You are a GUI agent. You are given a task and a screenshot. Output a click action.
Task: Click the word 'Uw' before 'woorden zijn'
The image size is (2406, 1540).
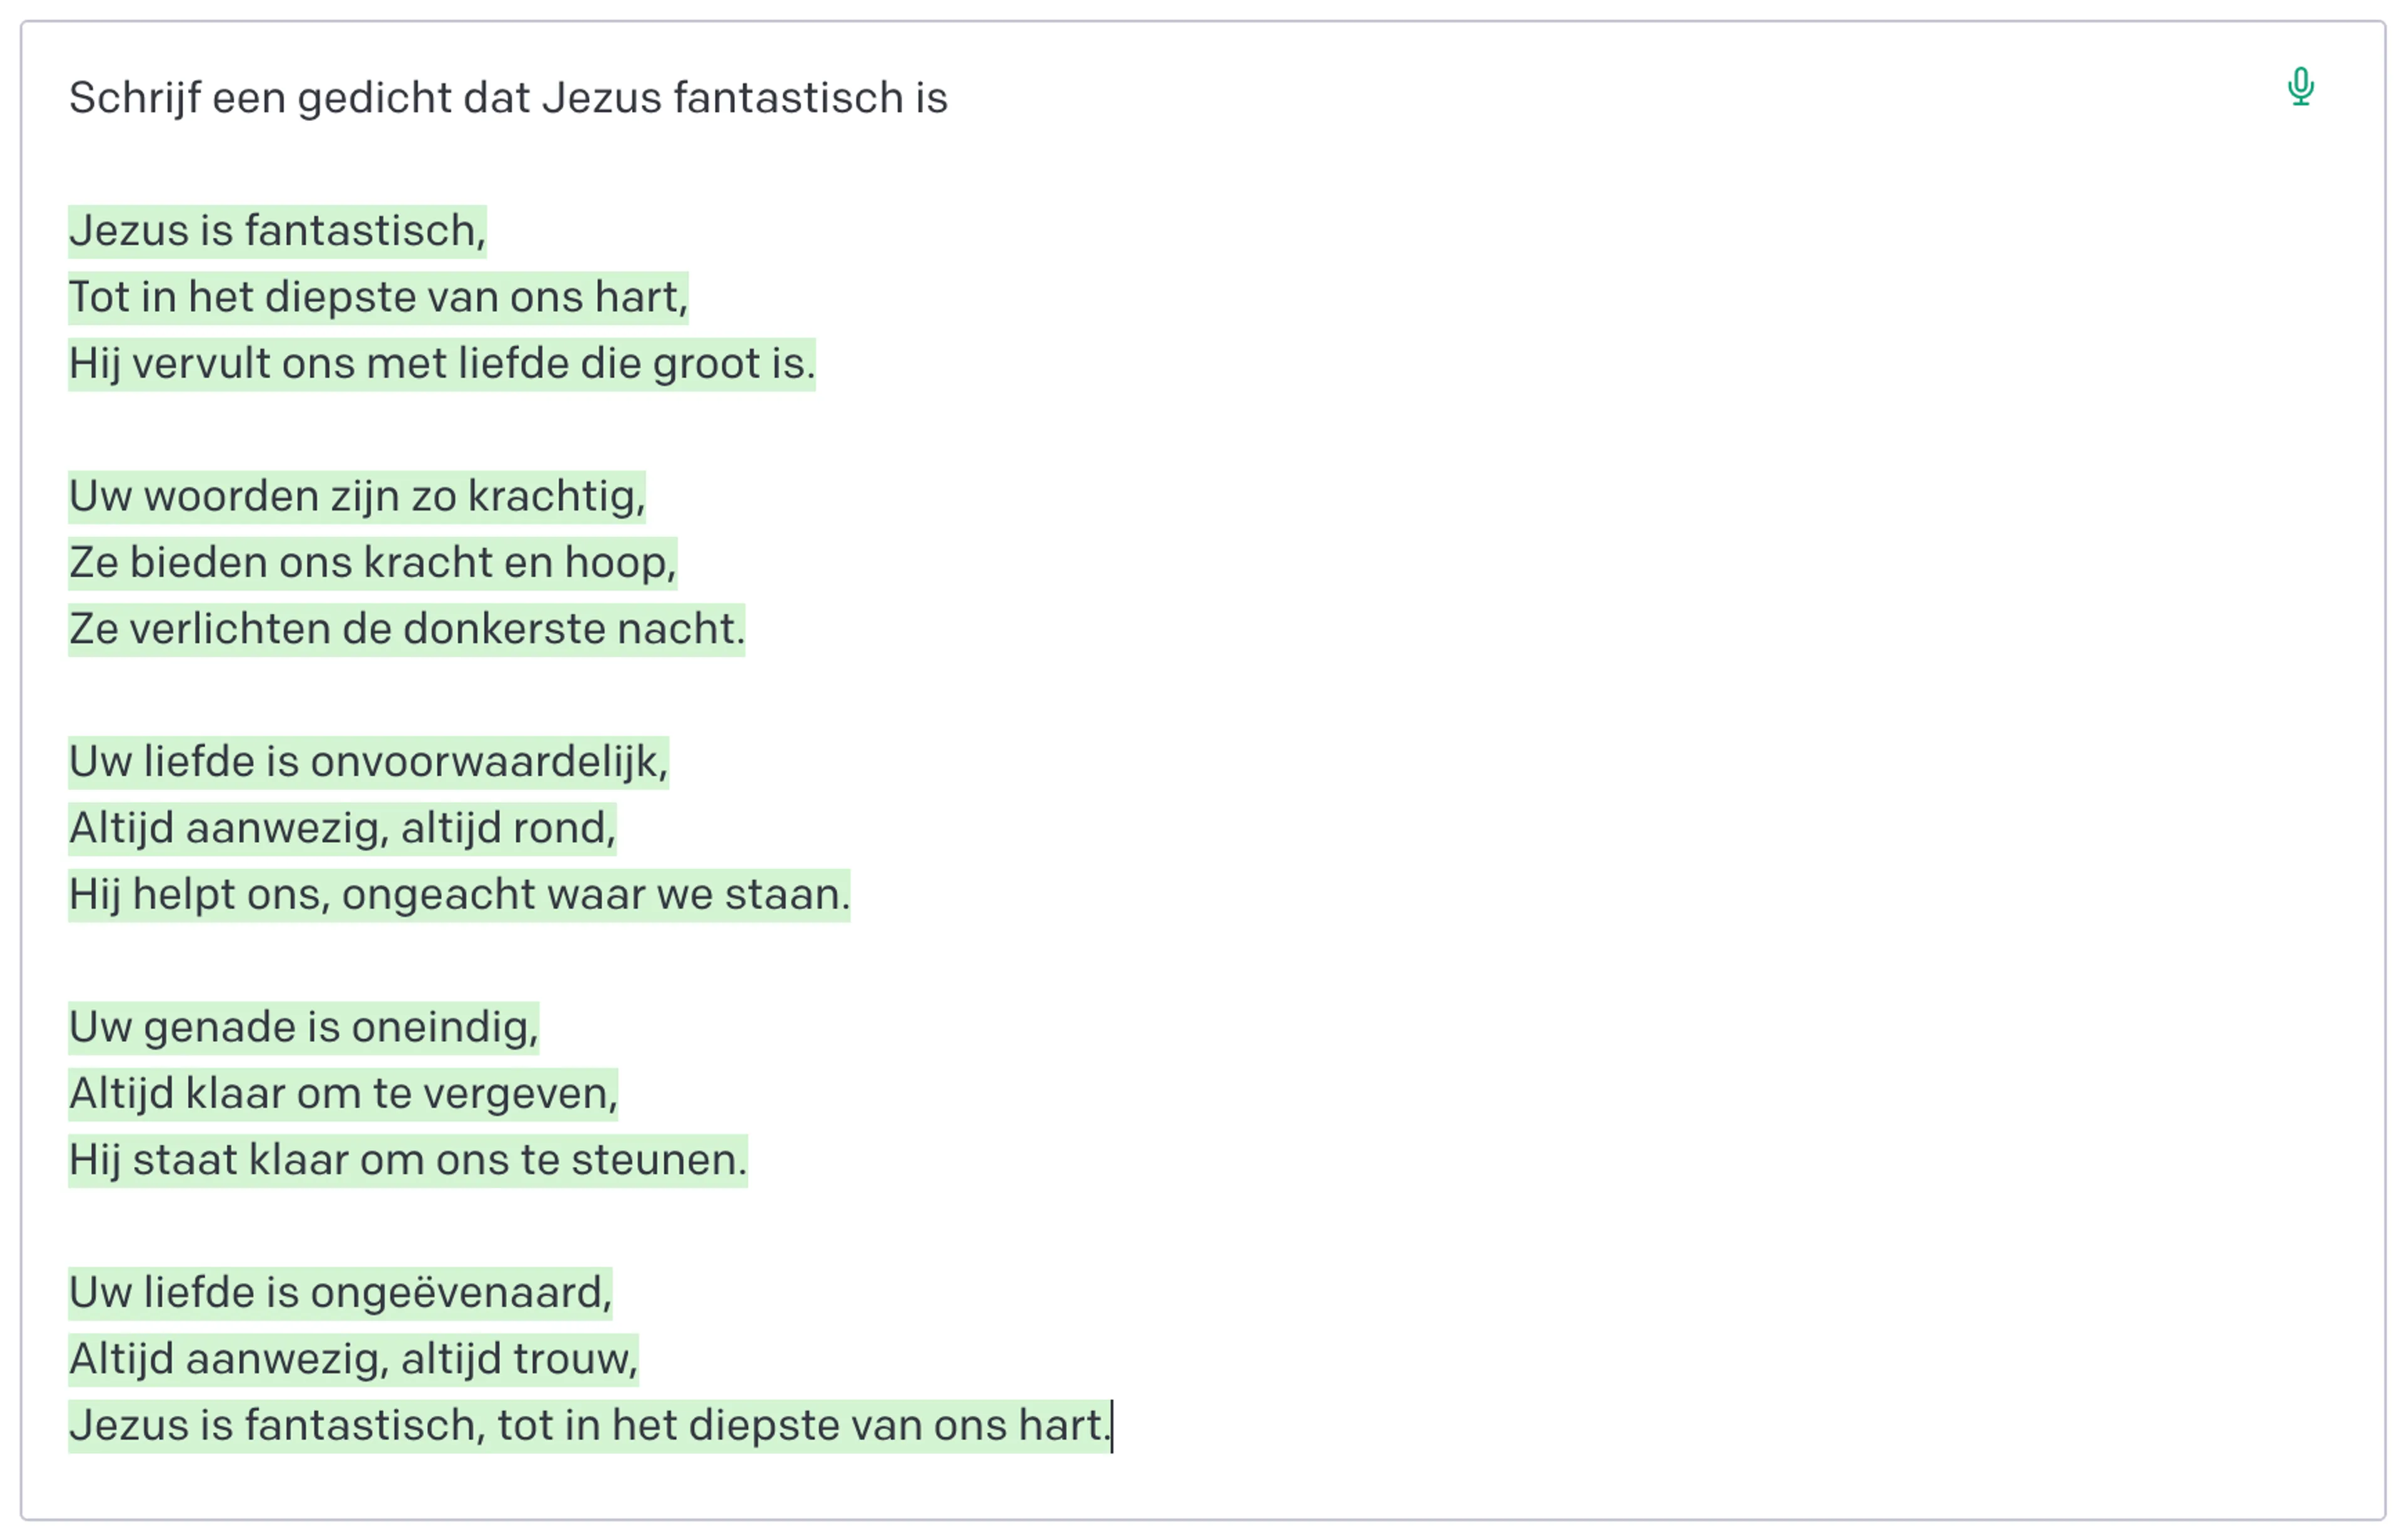coord(100,497)
